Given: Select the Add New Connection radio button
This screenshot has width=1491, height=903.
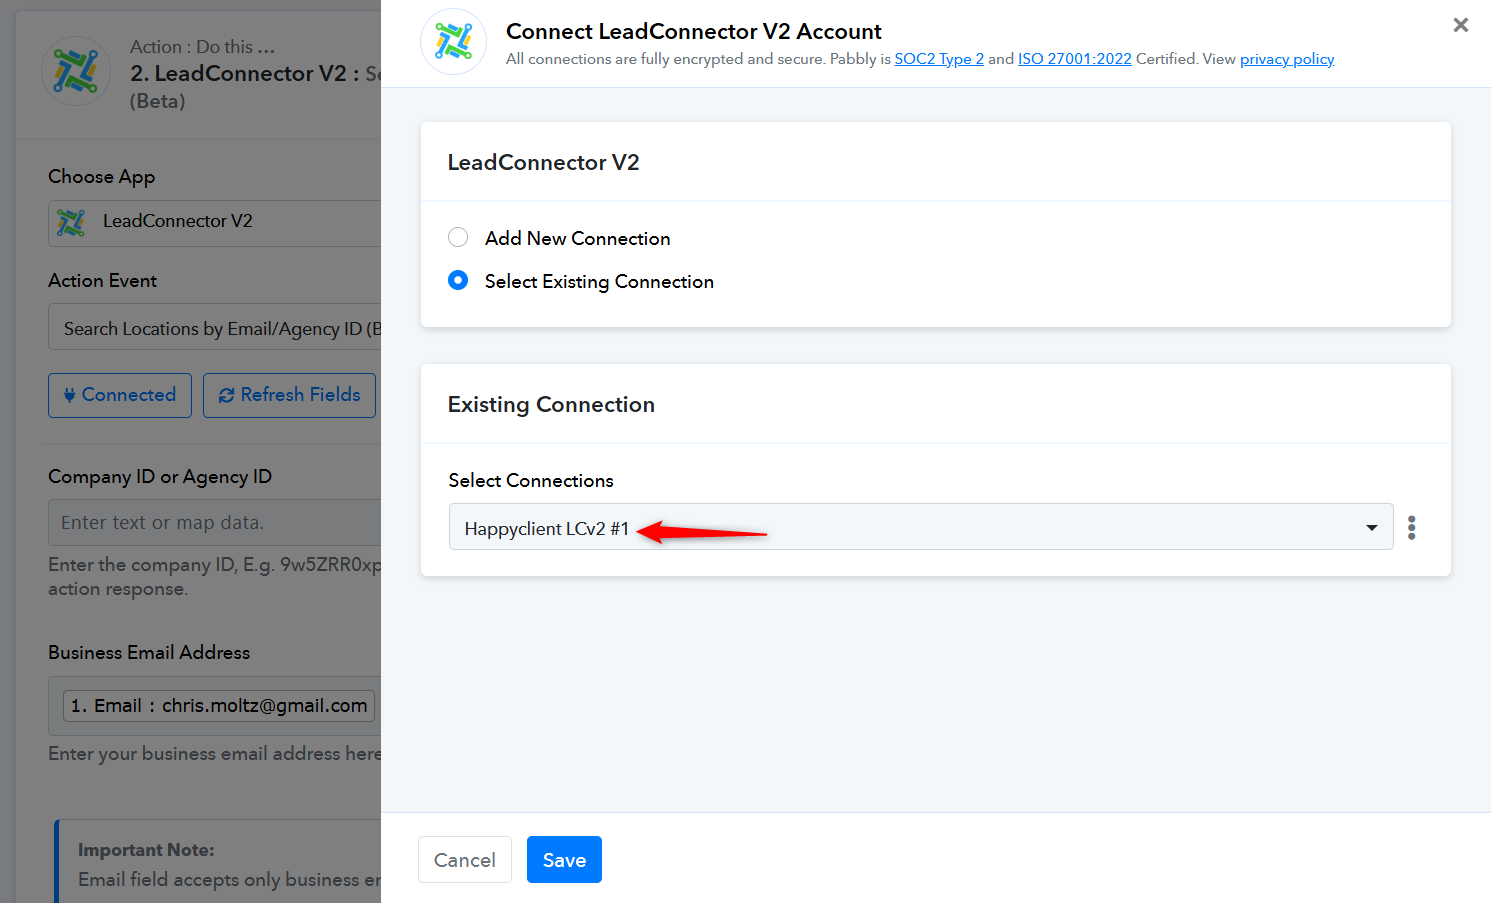Looking at the screenshot, I should click(458, 238).
